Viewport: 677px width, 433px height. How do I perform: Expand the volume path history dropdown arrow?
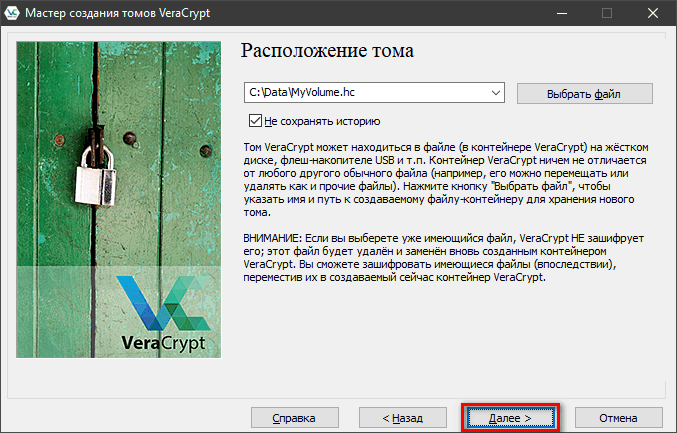[x=496, y=93]
